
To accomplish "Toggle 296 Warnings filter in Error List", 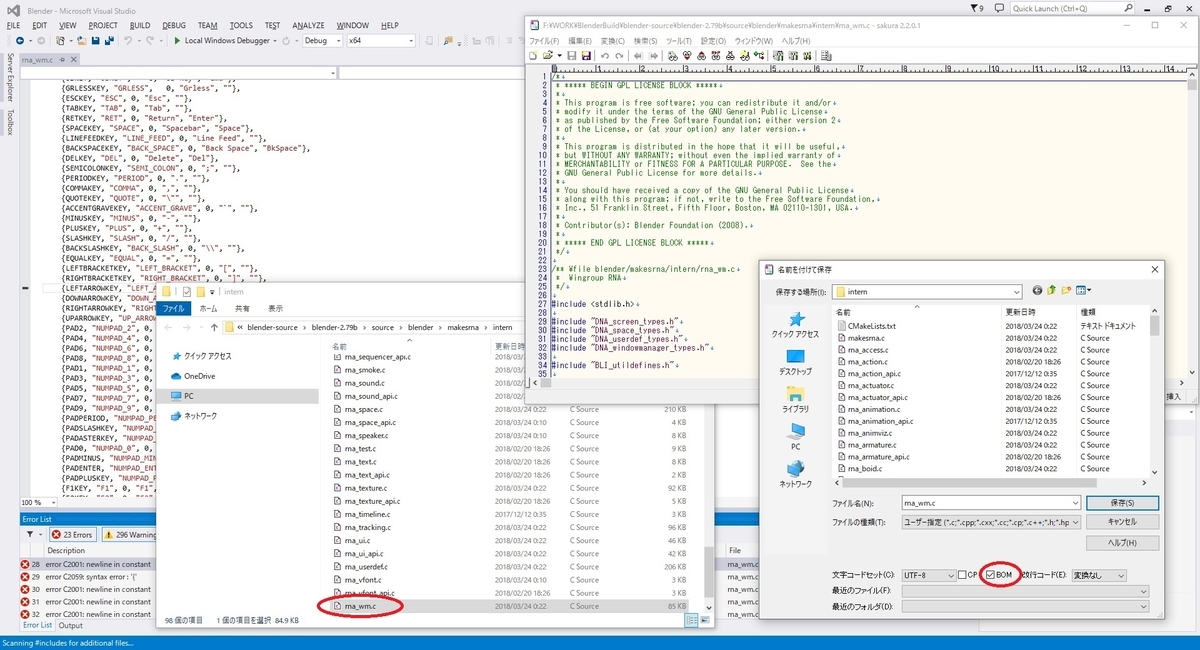I will click(x=130, y=535).
